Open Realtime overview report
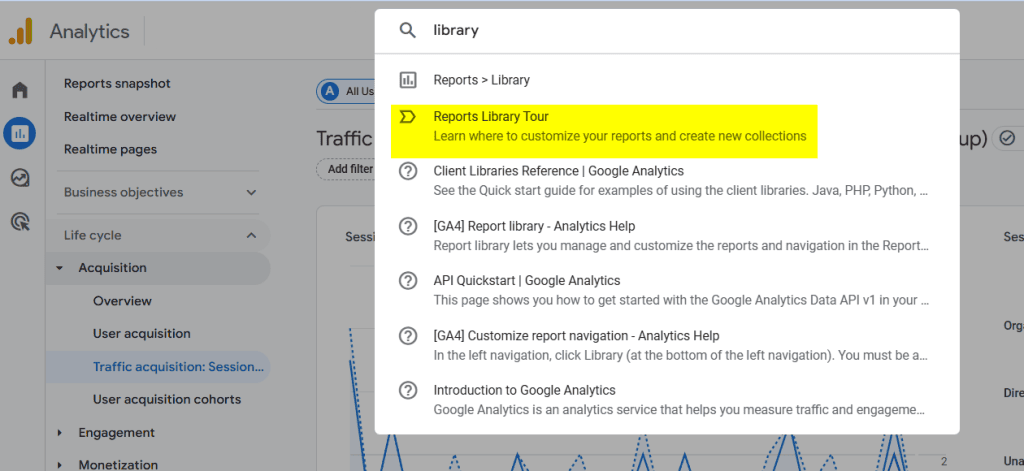 (120, 117)
